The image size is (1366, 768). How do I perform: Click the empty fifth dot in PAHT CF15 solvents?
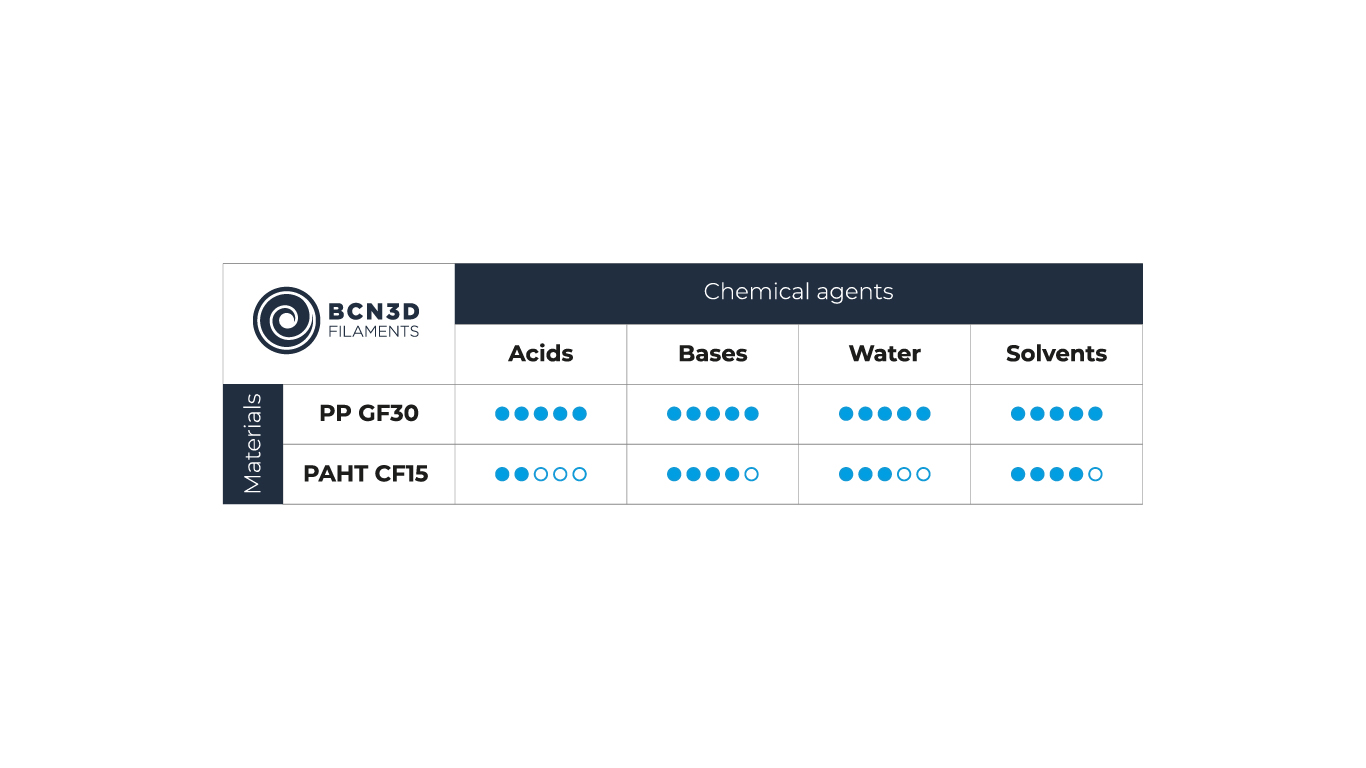point(1095,474)
